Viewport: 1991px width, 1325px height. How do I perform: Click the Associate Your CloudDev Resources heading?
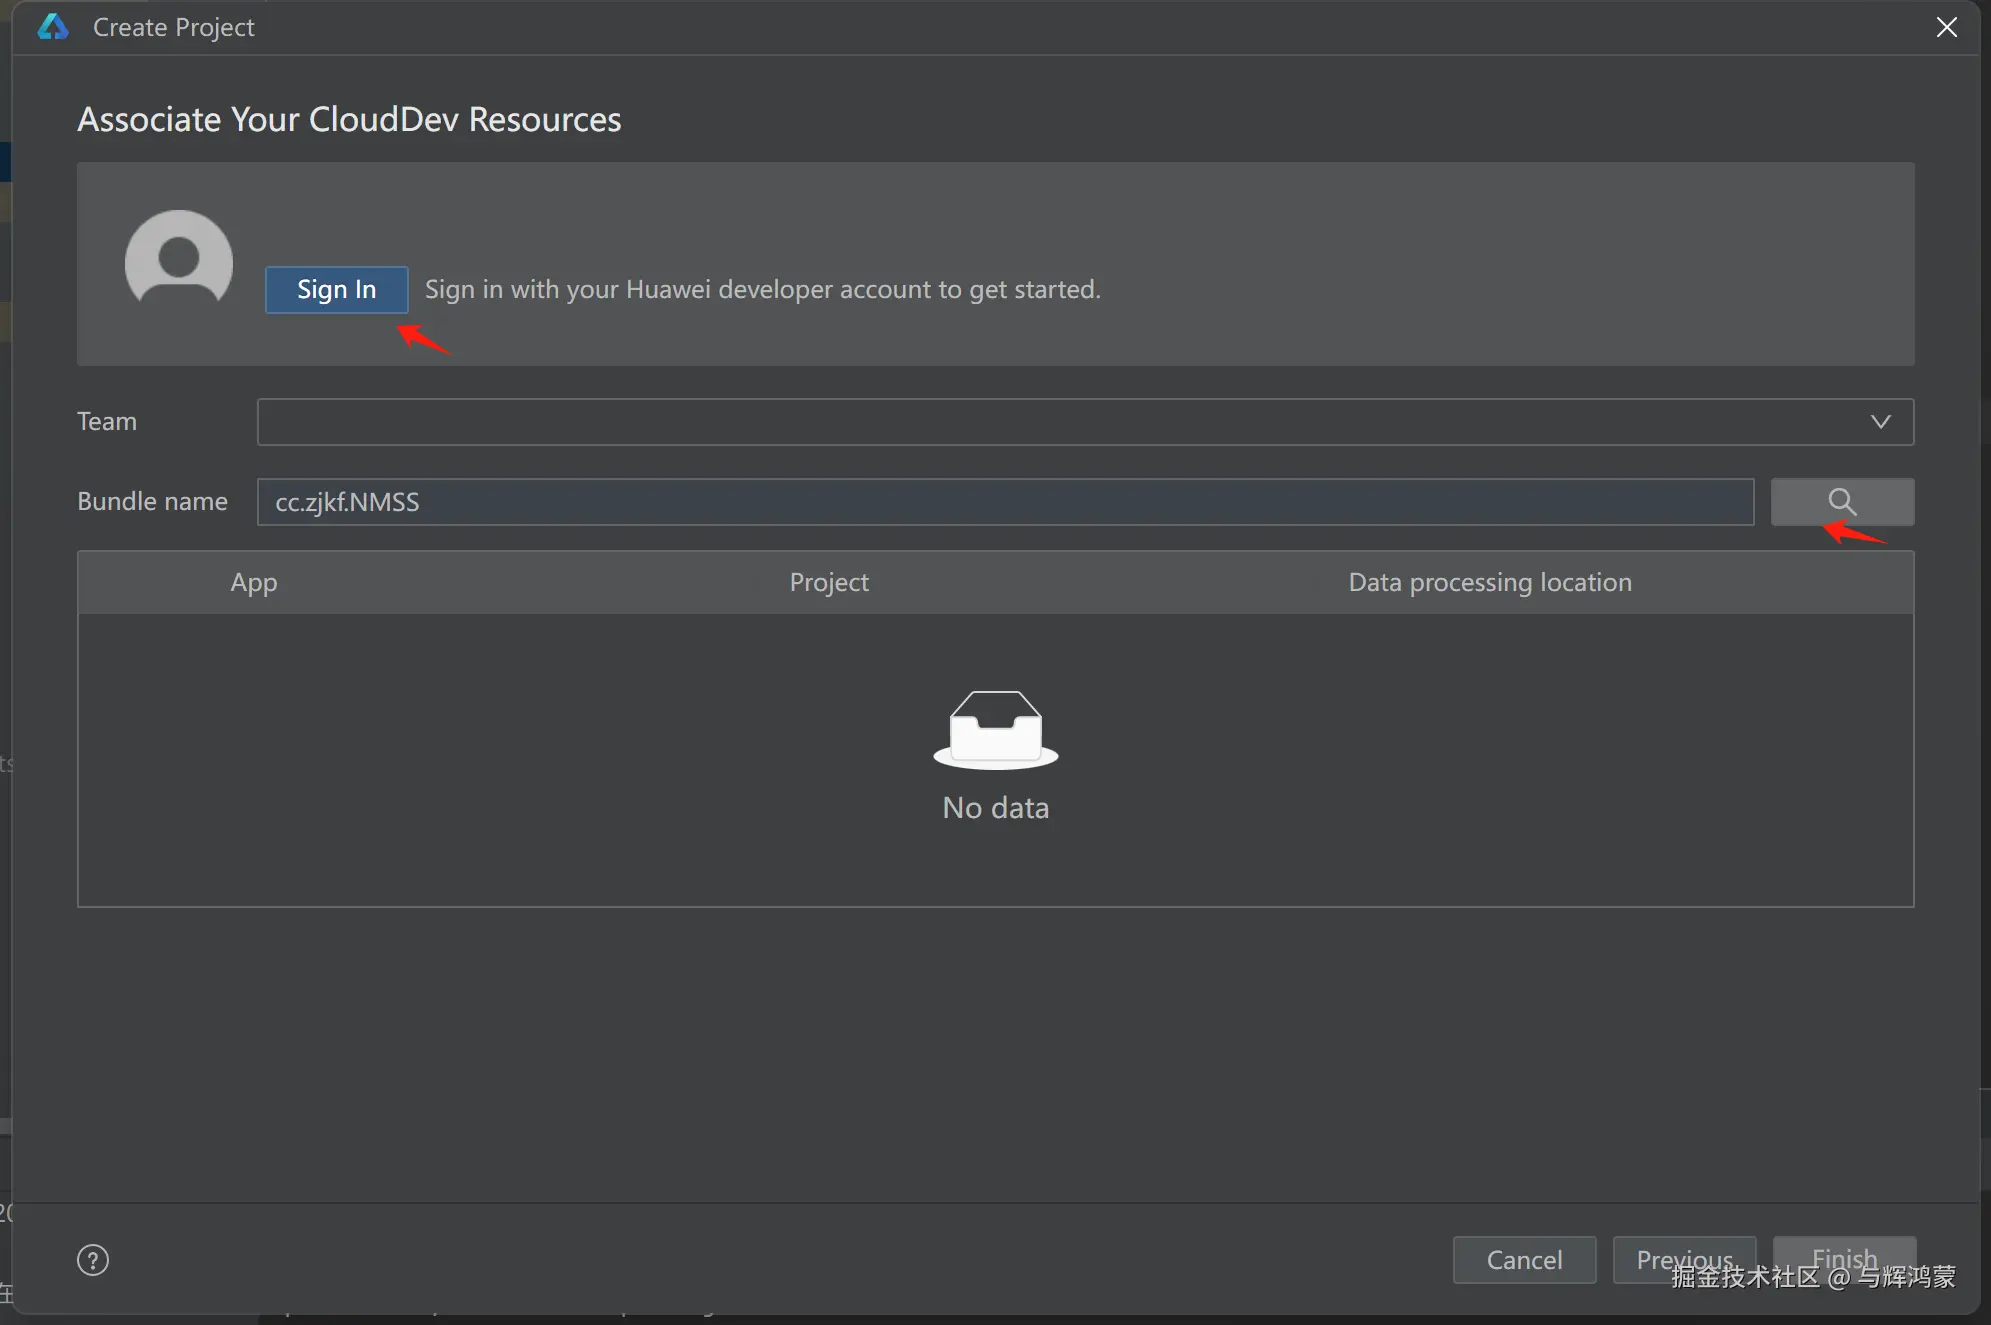(x=349, y=120)
